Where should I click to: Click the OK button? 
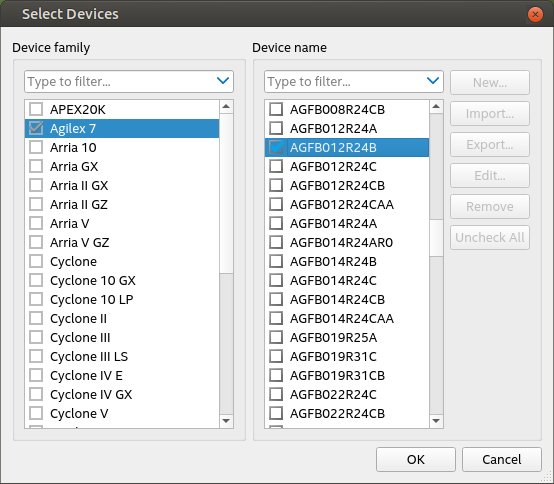tap(416, 460)
